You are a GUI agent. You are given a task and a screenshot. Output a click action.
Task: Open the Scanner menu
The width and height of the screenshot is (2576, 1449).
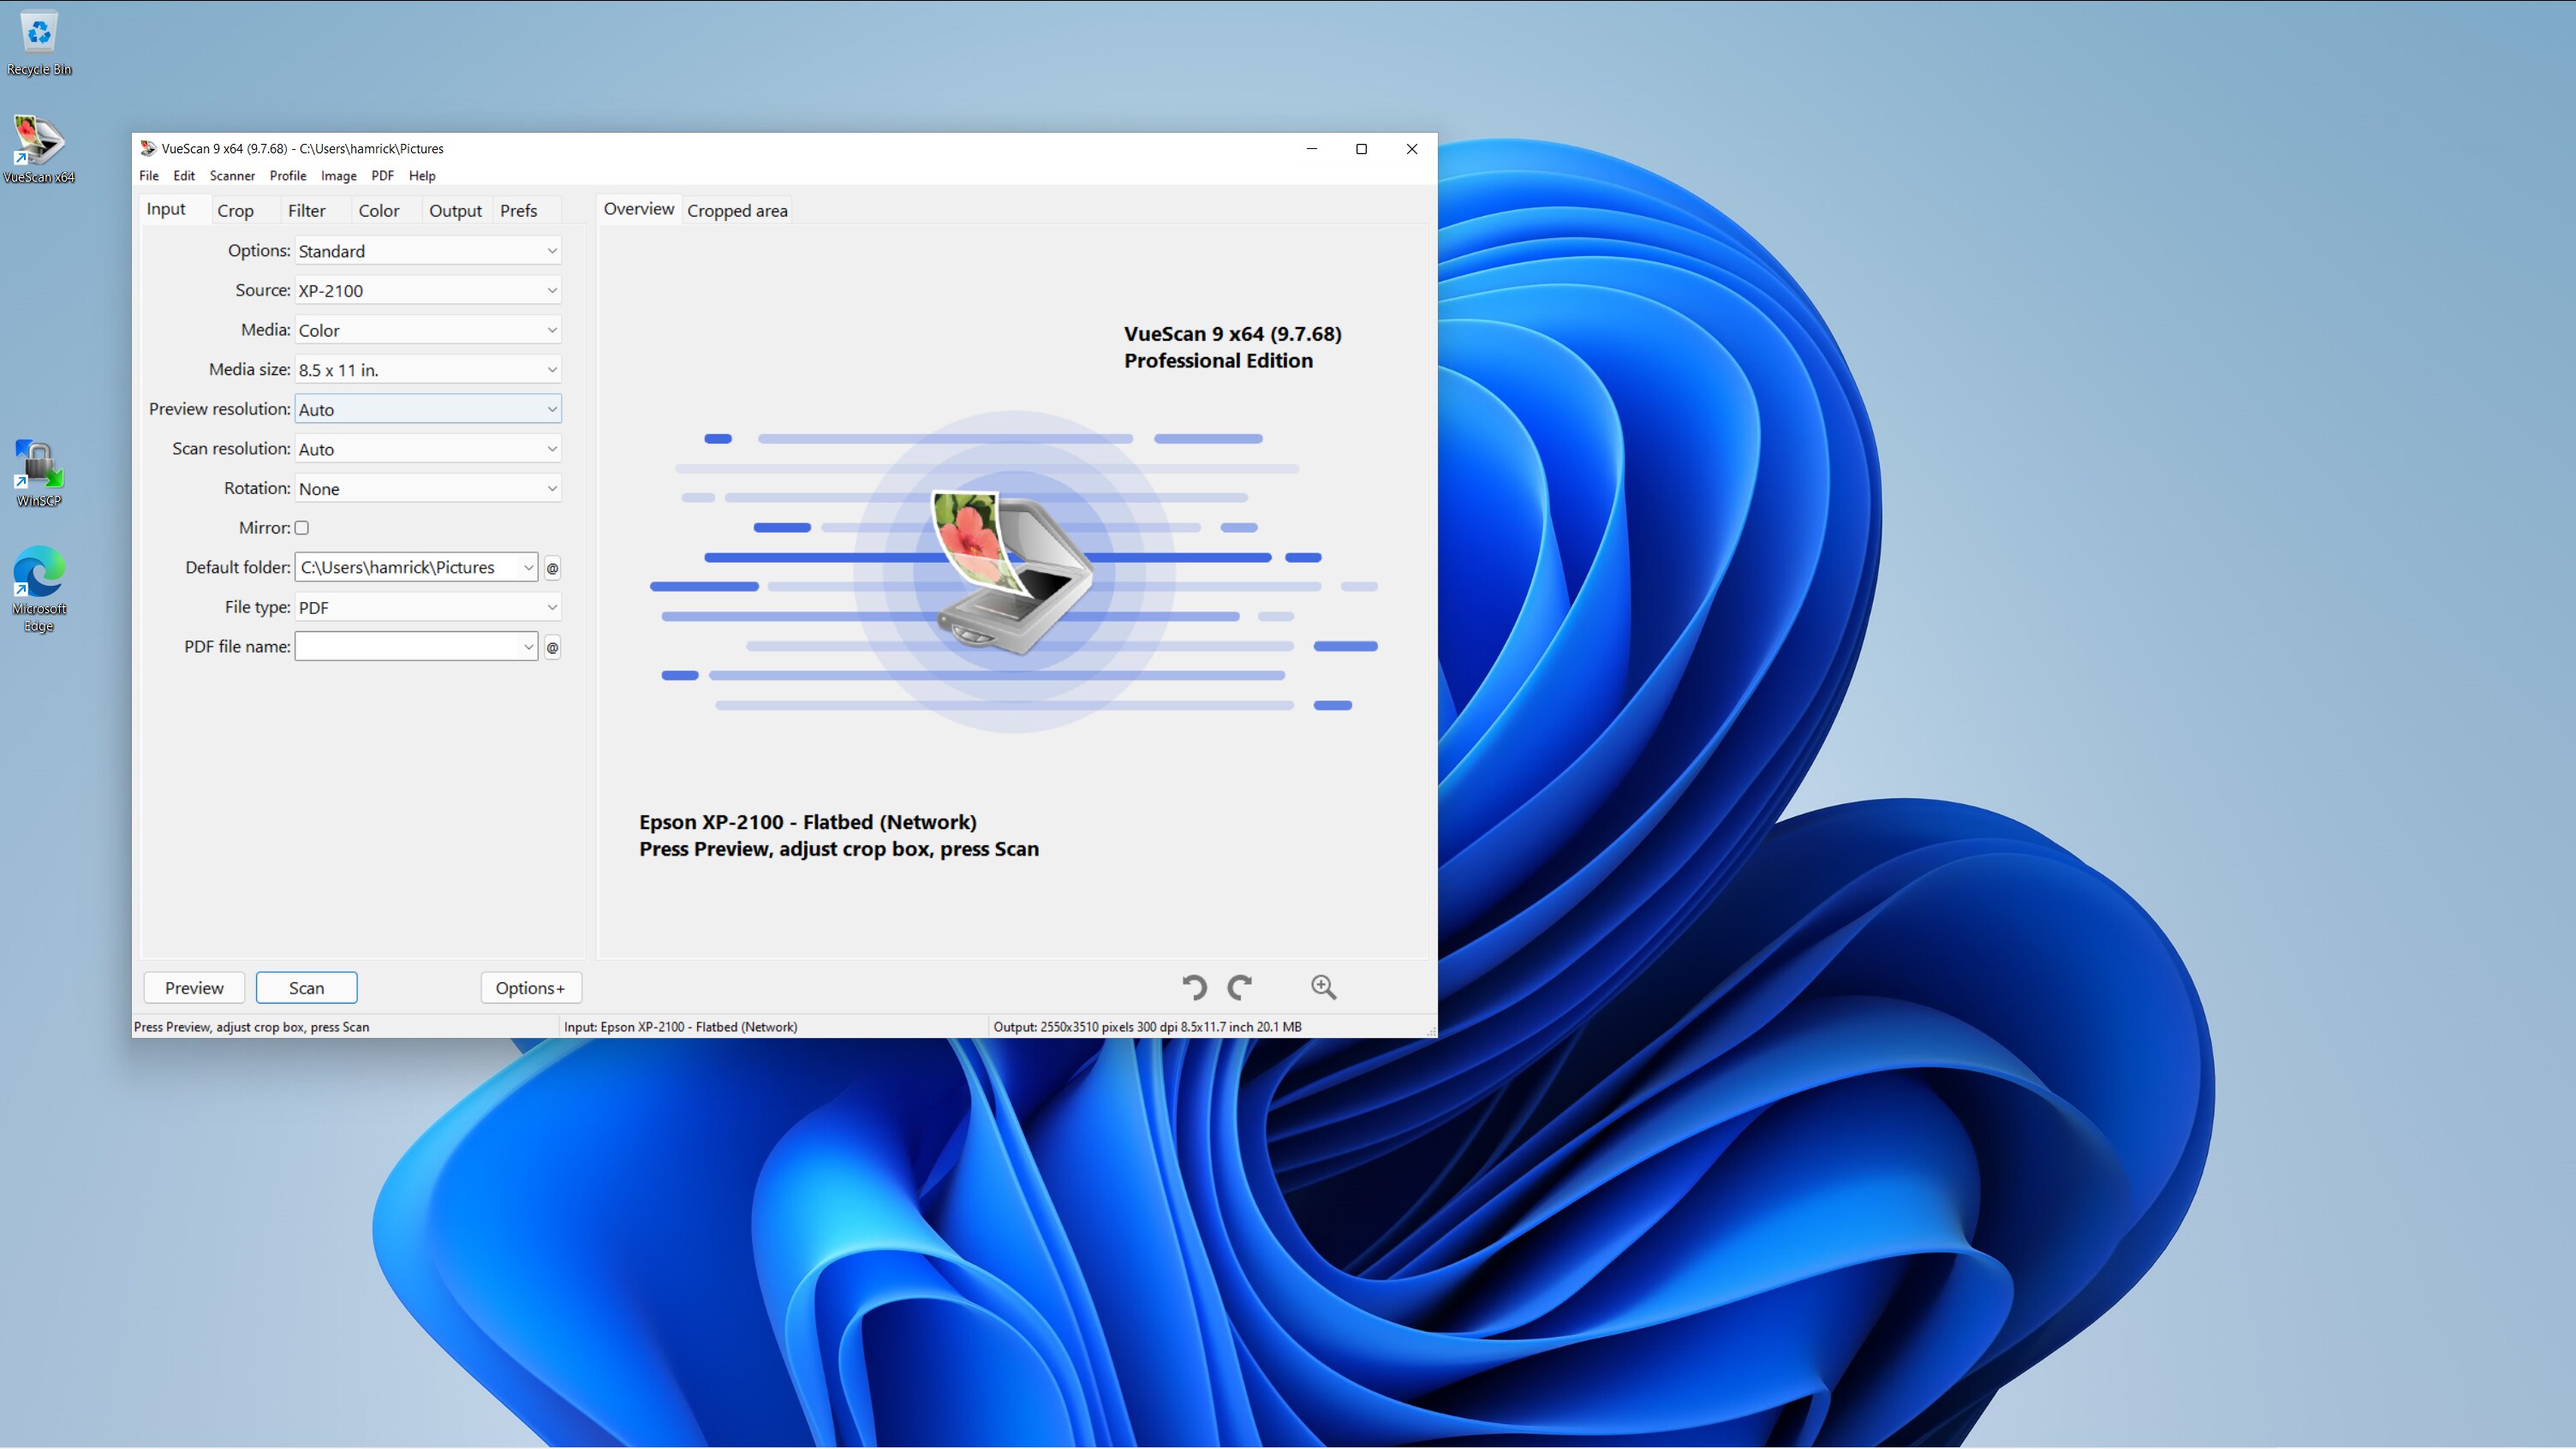pyautogui.click(x=232, y=176)
